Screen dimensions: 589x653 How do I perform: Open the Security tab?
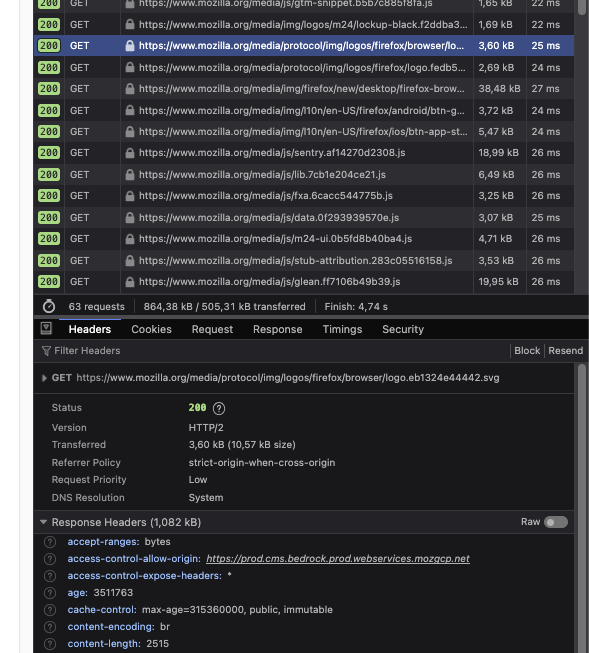point(403,329)
